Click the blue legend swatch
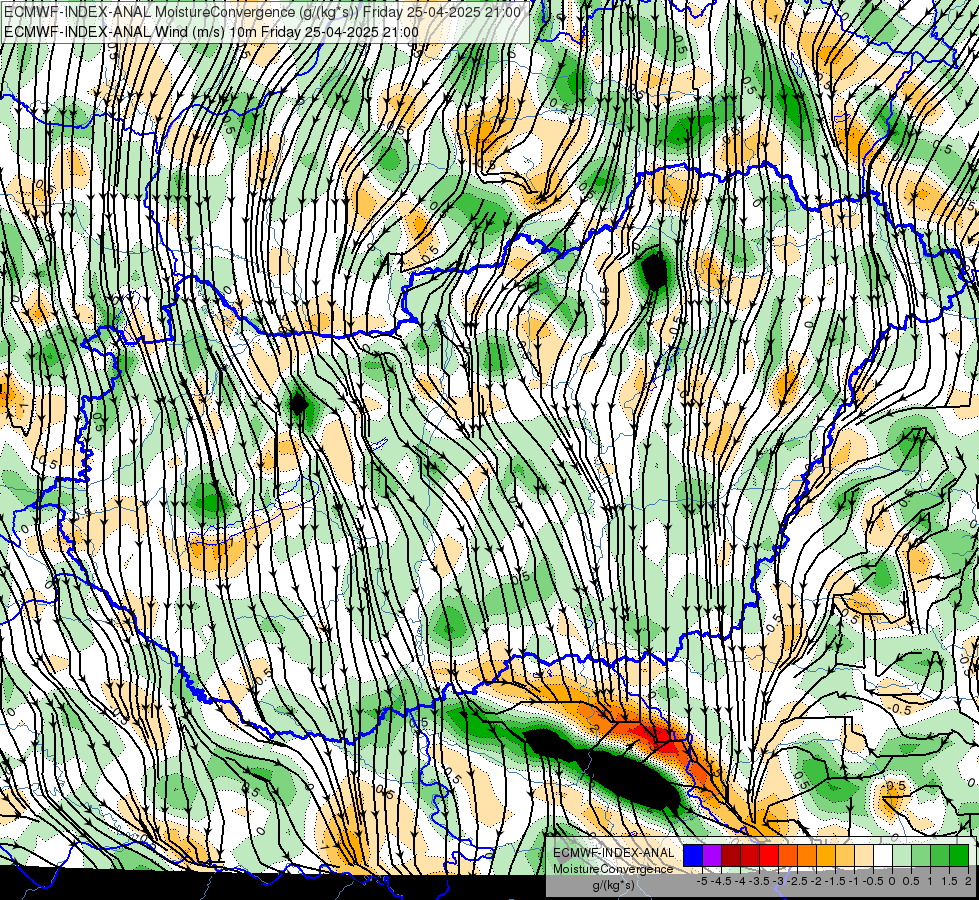This screenshot has height=900, width=979. 693,856
